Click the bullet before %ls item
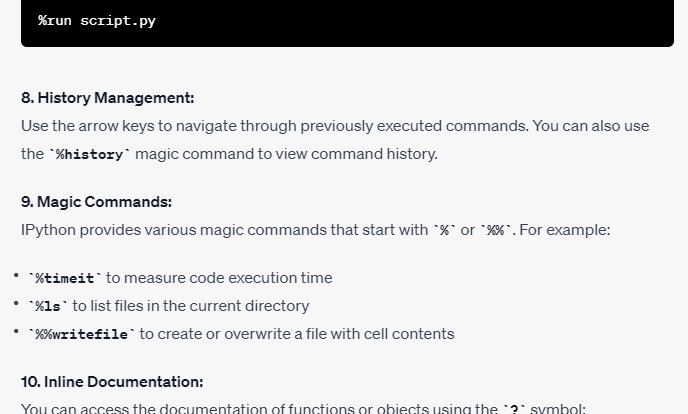Screen dimensions: 688x414 click(x=16, y=303)
